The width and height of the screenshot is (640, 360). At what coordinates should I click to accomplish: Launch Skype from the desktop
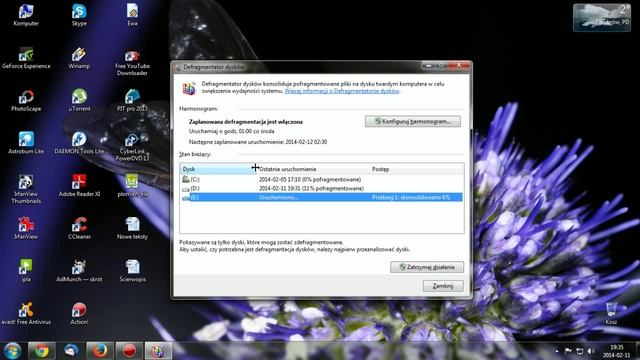[x=79, y=16]
